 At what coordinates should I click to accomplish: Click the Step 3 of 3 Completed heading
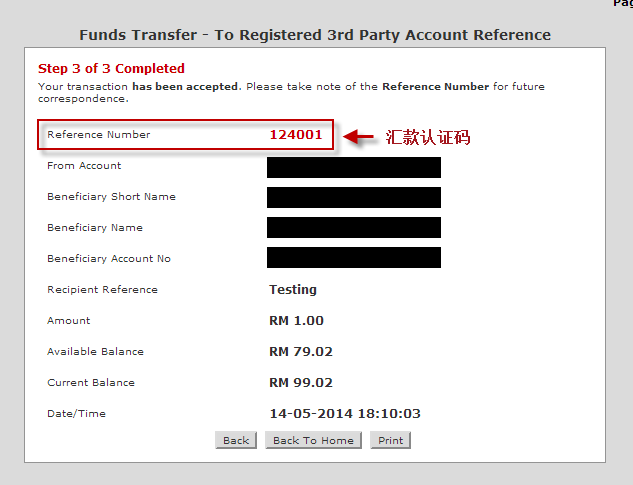tap(111, 69)
